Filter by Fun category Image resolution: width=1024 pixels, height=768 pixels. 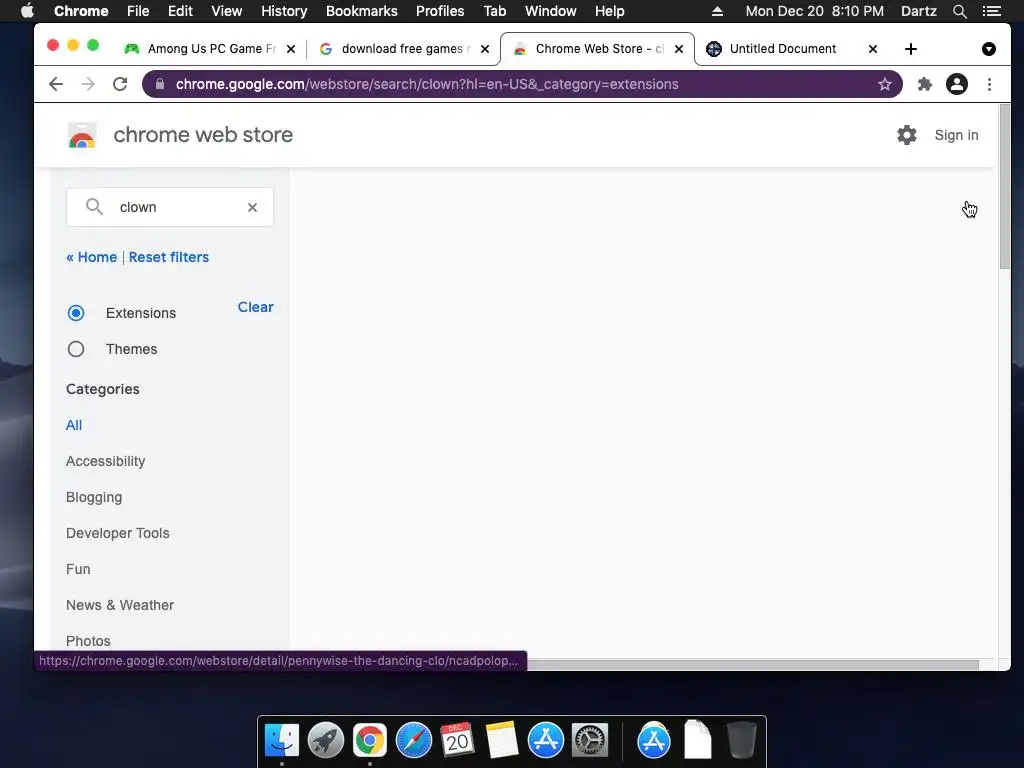[x=78, y=569]
